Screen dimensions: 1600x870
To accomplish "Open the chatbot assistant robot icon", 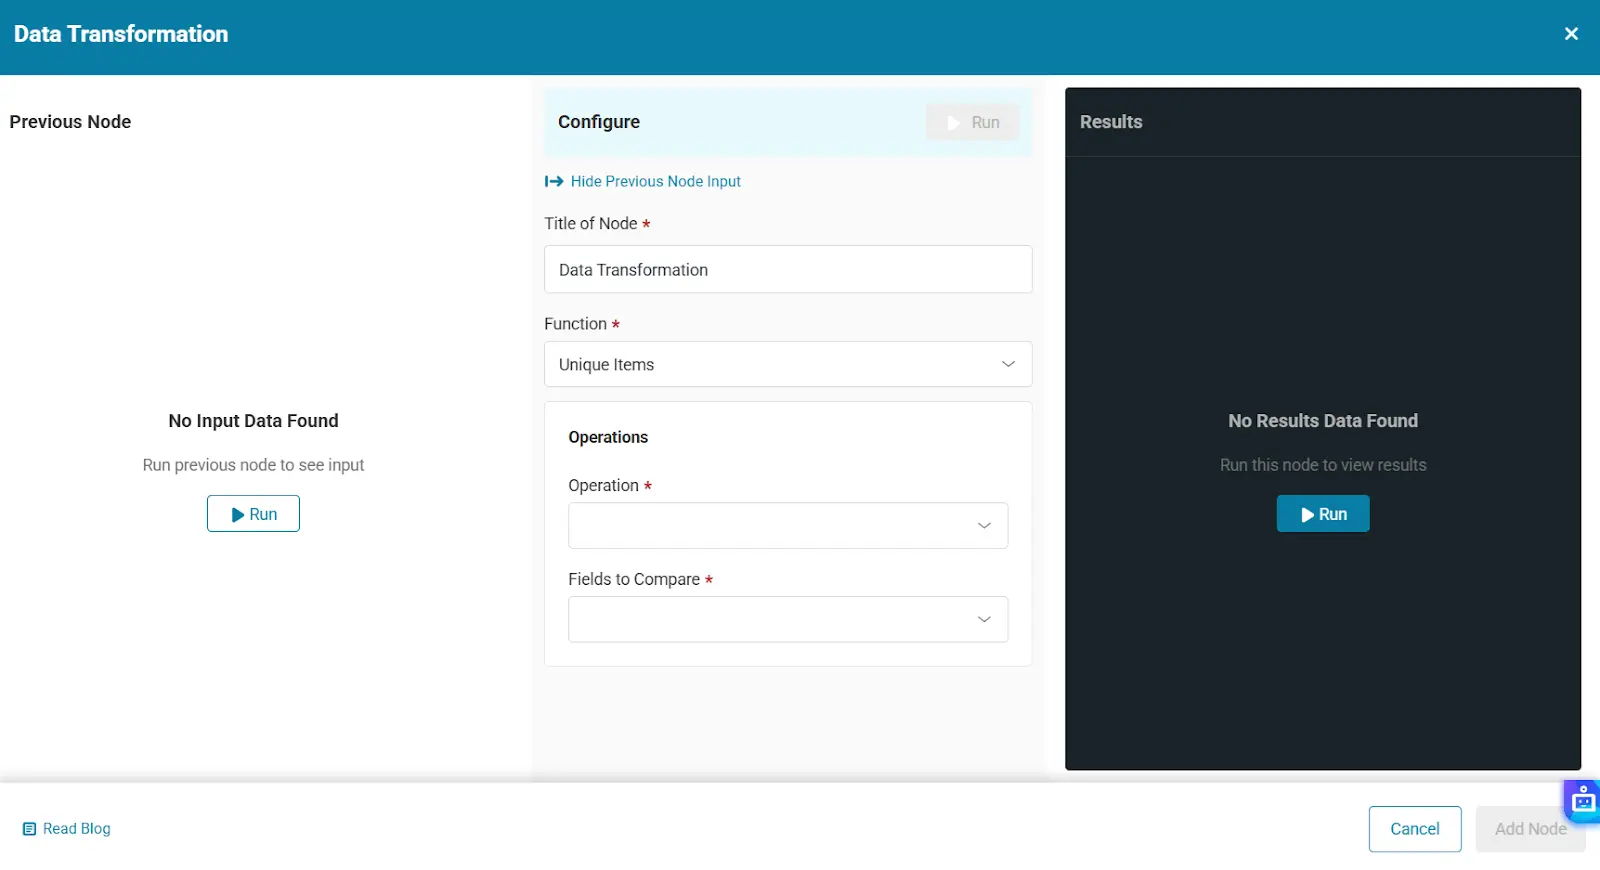I will [x=1582, y=801].
